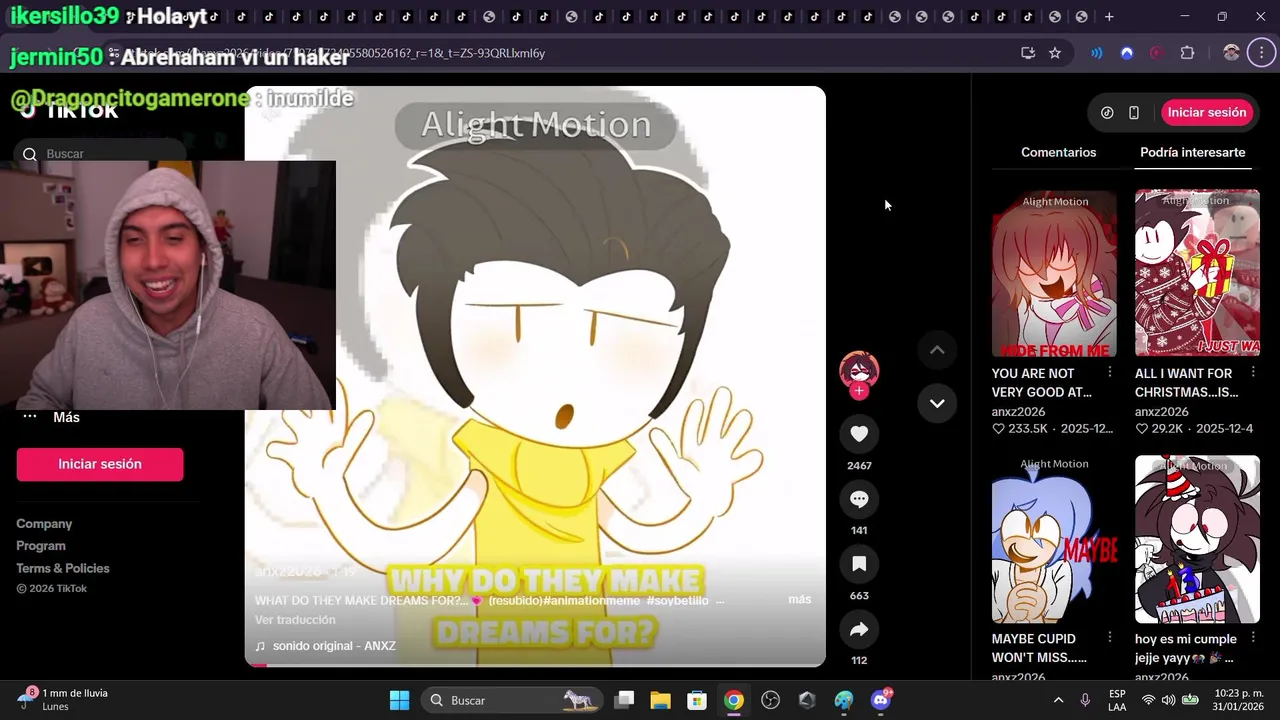1280x720 pixels.
Task: Open the #animationmeme hashtag
Action: pos(592,600)
